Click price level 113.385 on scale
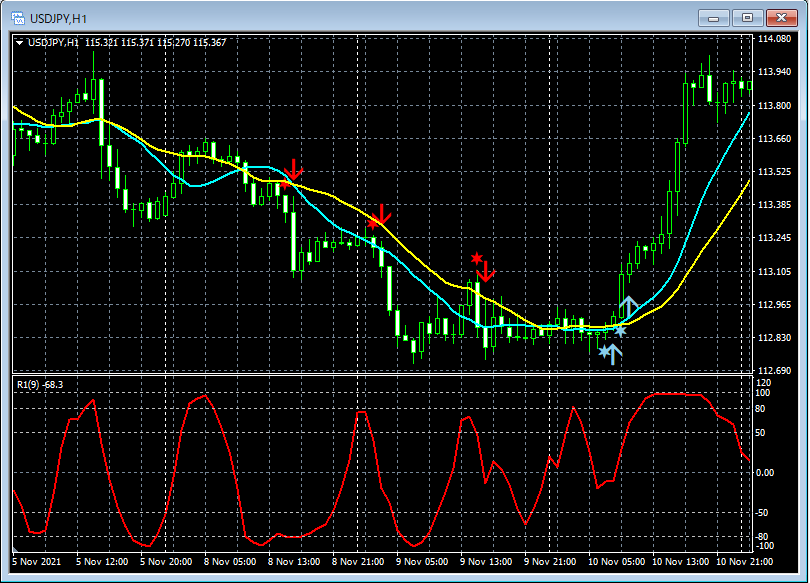The width and height of the screenshot is (810, 583). pyautogui.click(x=774, y=205)
